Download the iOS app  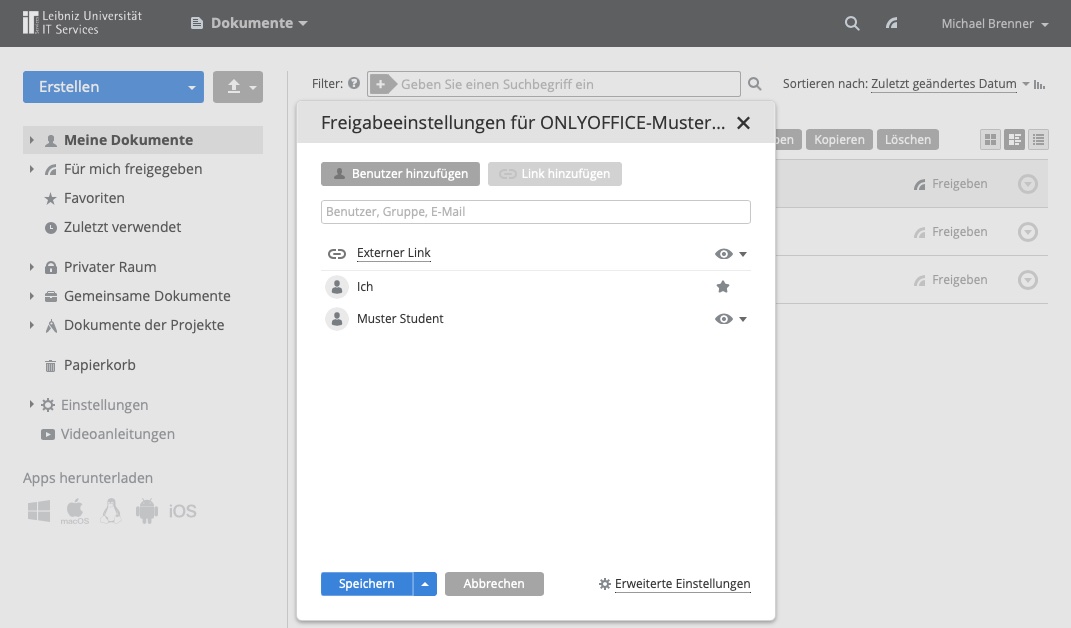[x=182, y=511]
